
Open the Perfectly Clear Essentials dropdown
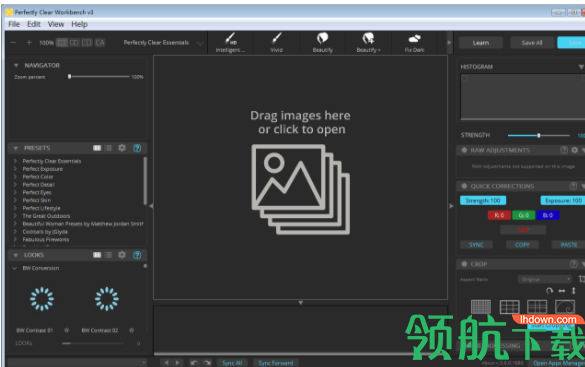coord(163,43)
